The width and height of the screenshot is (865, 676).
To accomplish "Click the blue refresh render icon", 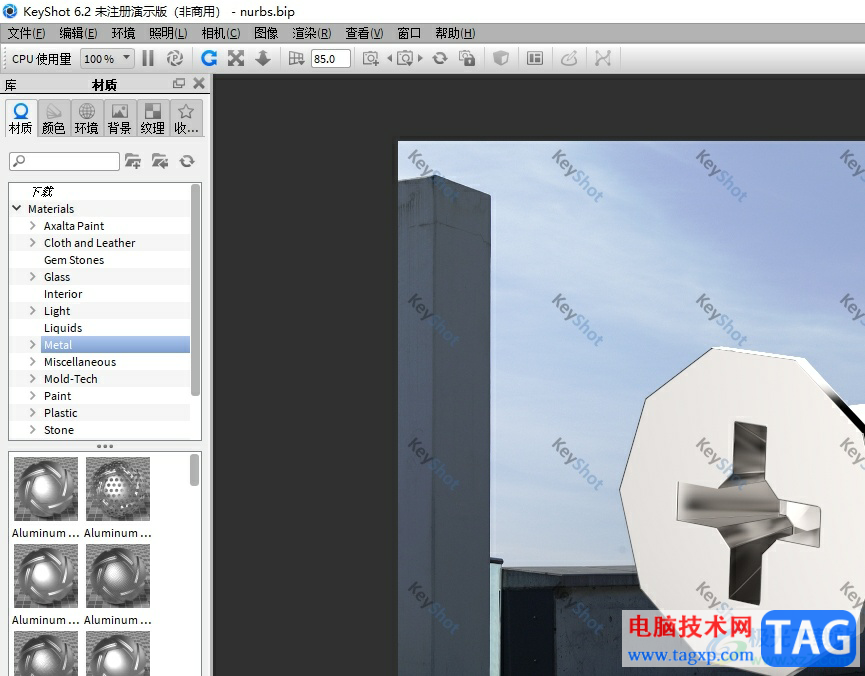I will point(209,58).
